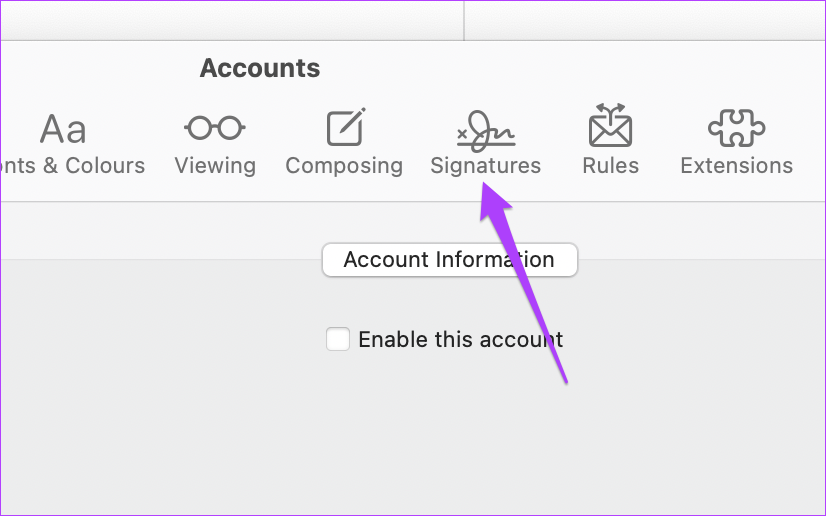Viewport: 826px width, 516px height.
Task: Tick the Enable this account checkbox
Action: click(x=338, y=339)
